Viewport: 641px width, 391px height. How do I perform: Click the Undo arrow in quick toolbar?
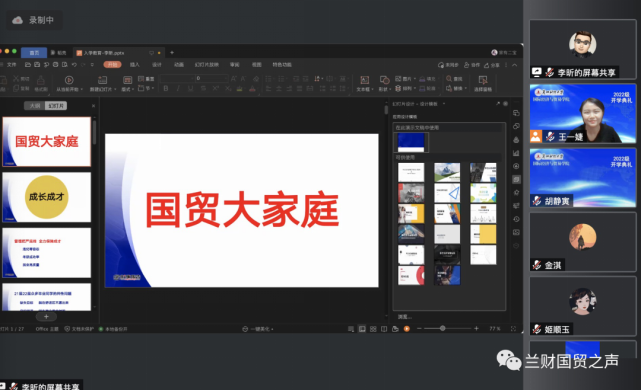pyautogui.click(x=74, y=65)
